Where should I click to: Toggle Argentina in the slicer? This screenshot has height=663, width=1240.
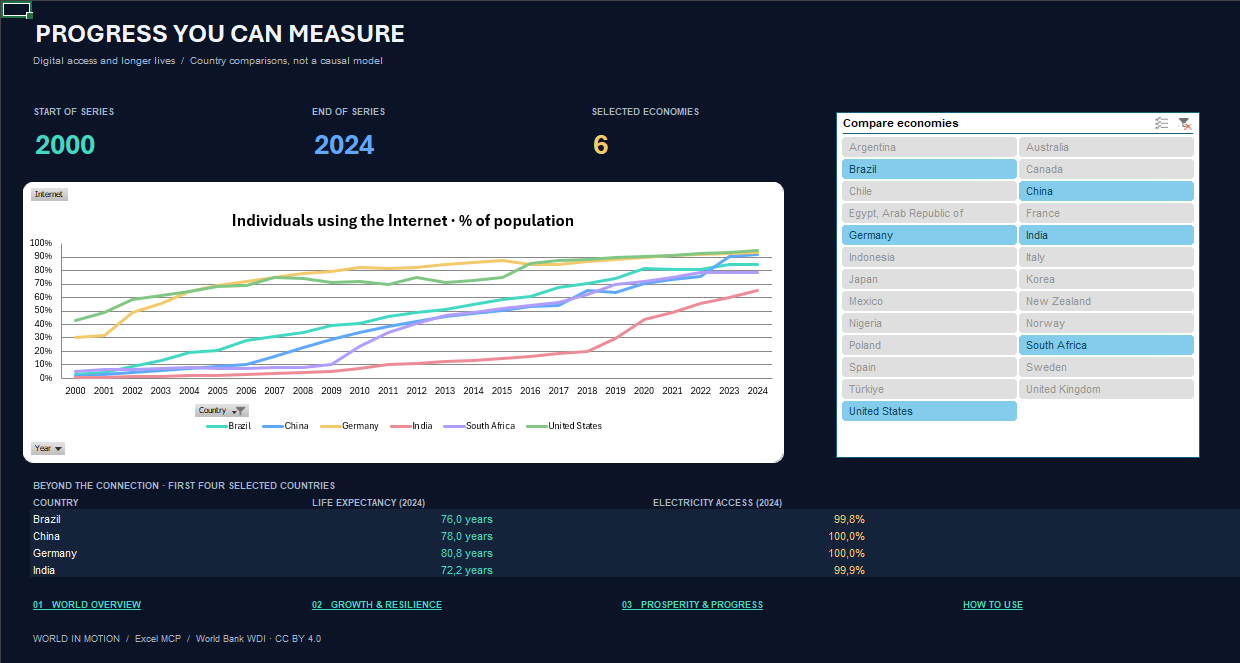coord(929,147)
